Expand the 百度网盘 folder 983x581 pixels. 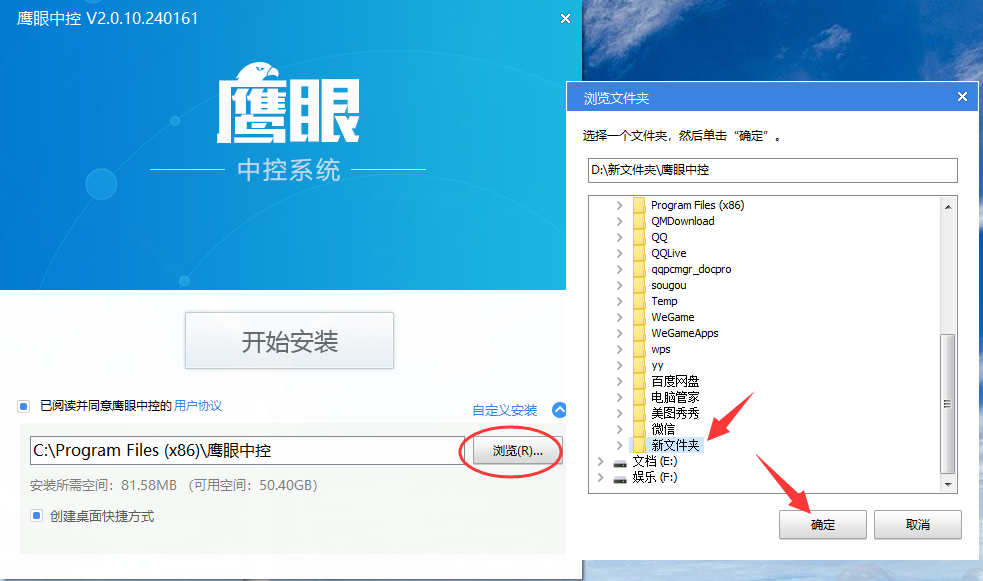tap(619, 381)
